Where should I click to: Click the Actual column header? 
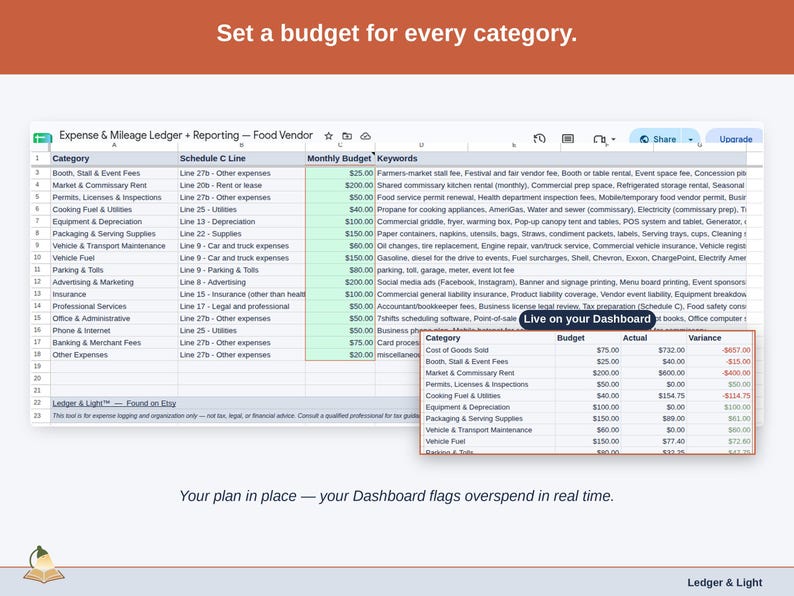(635, 338)
